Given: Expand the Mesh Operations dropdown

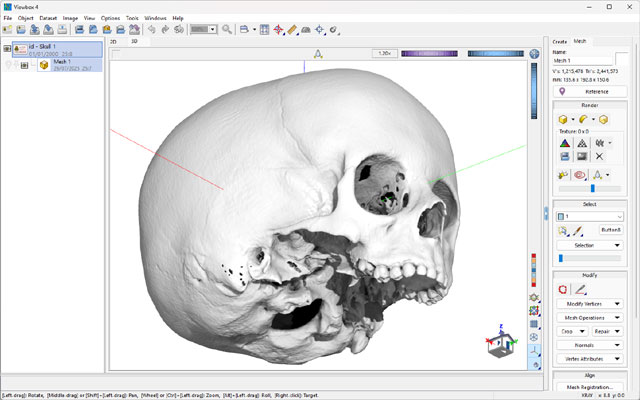Looking at the screenshot, I should coord(589,317).
